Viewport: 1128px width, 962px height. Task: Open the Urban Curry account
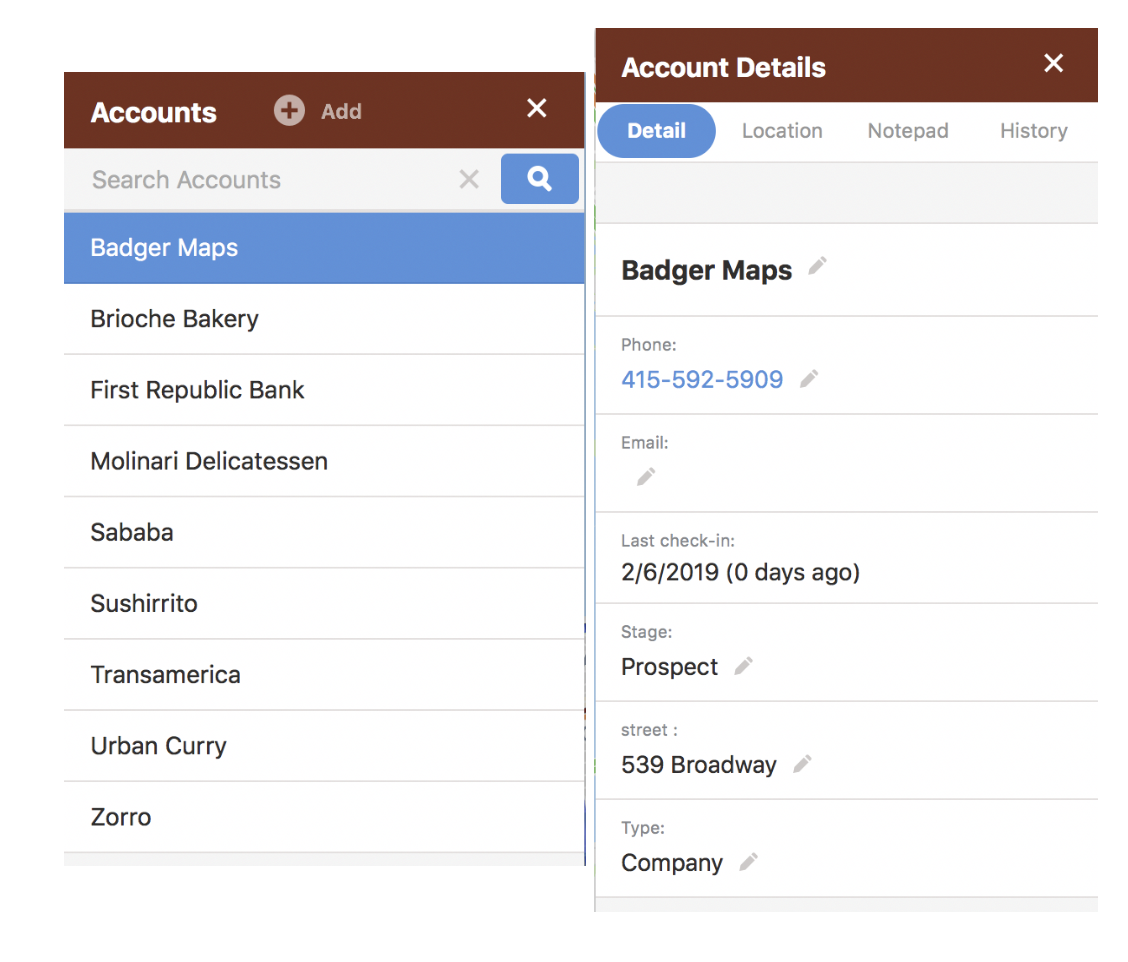point(324,746)
